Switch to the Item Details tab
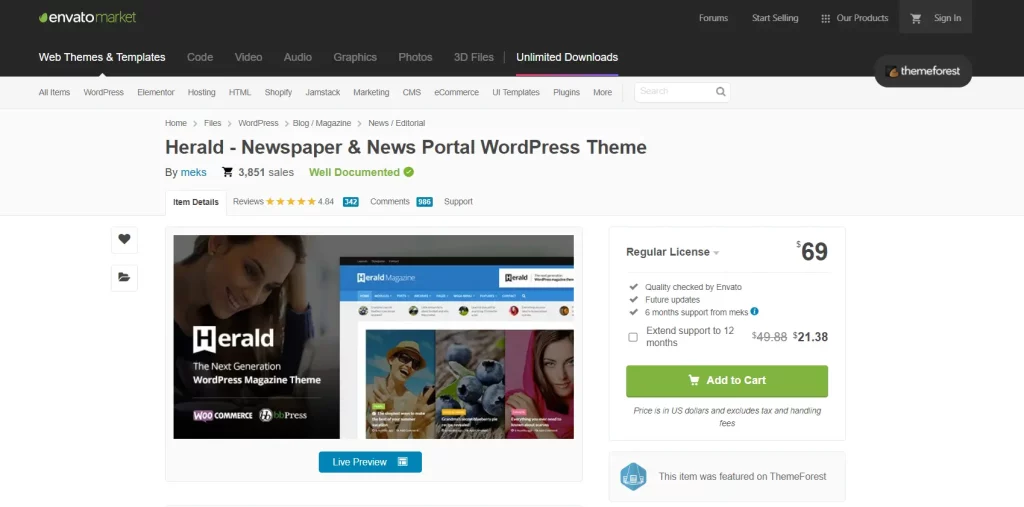The image size is (1024, 507). click(x=196, y=202)
